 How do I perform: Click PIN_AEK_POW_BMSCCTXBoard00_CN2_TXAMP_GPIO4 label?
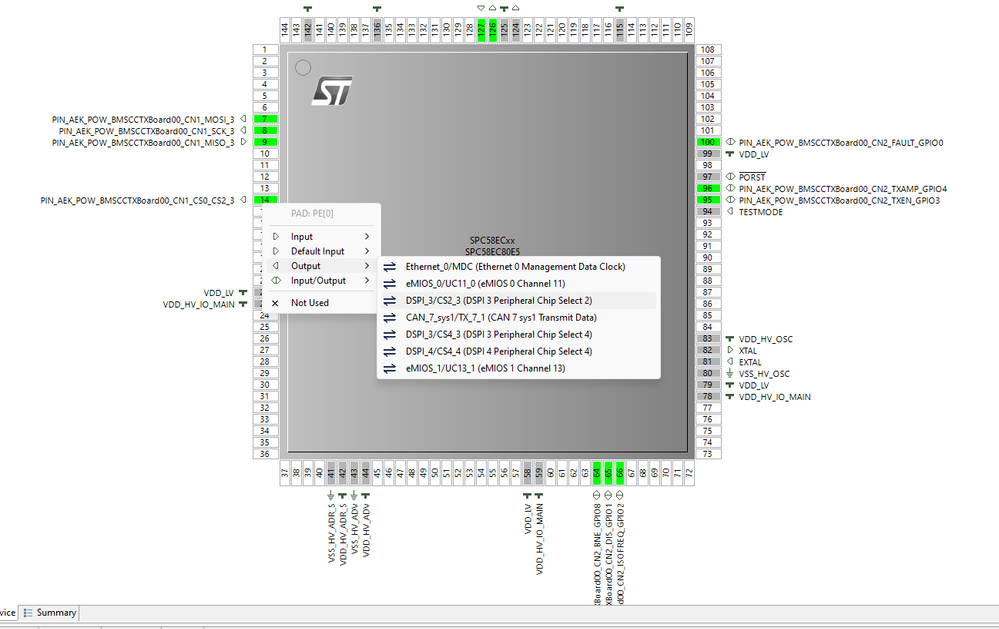(843, 189)
